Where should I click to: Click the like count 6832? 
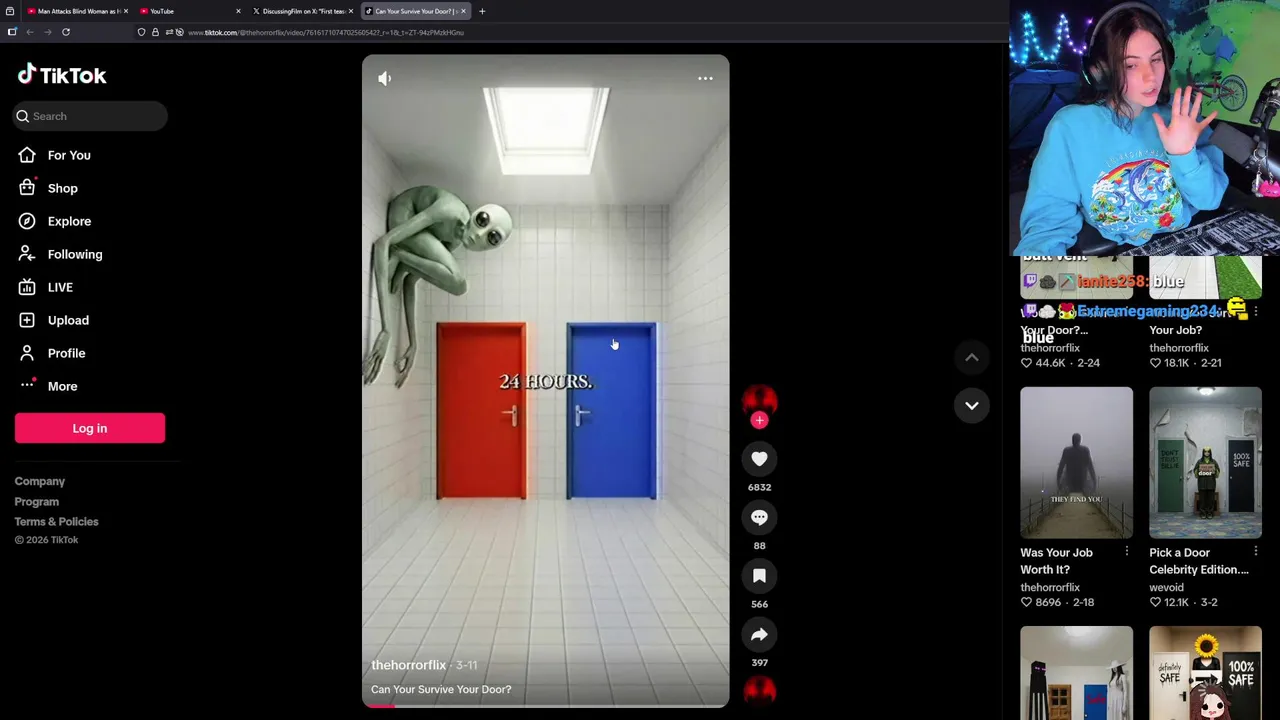coord(759,487)
